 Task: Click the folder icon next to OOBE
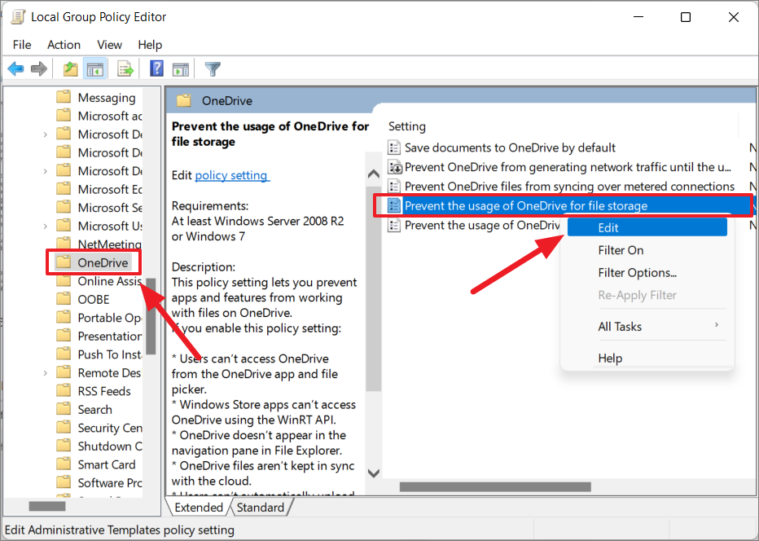[x=63, y=299]
